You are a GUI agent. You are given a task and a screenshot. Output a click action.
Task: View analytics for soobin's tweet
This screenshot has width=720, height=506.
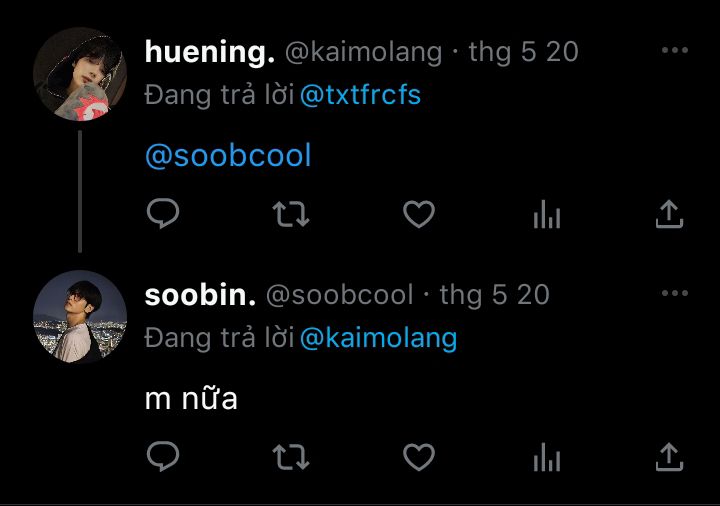[x=547, y=457]
